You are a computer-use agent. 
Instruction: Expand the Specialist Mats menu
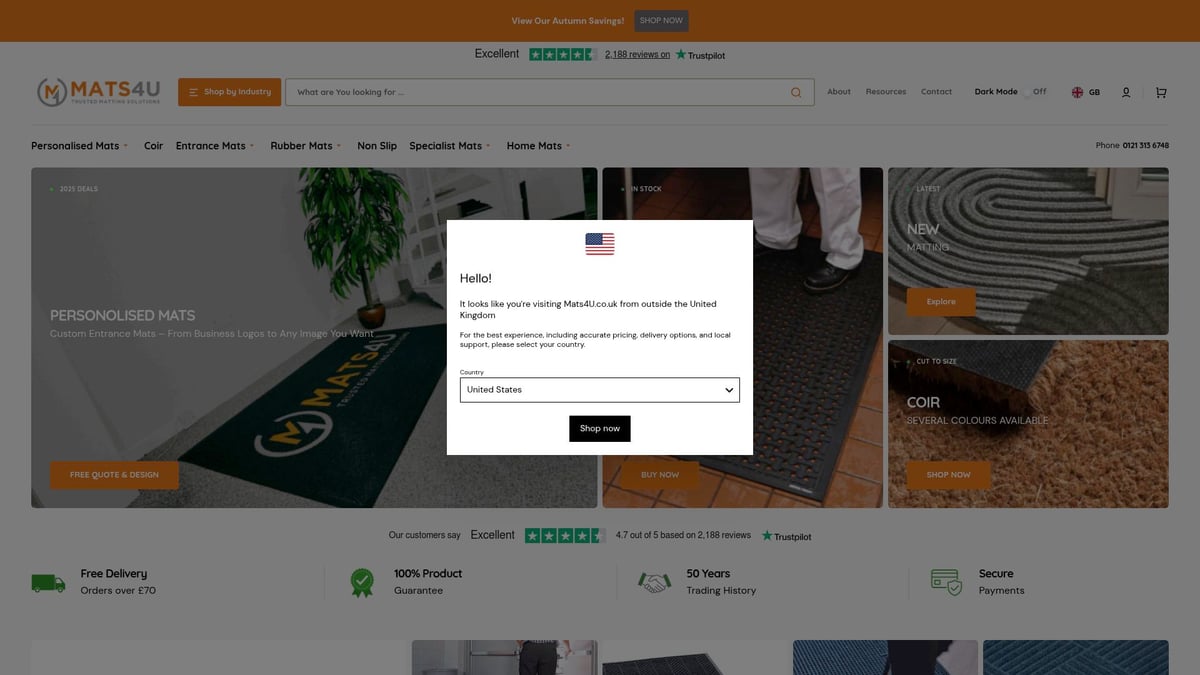(449, 146)
